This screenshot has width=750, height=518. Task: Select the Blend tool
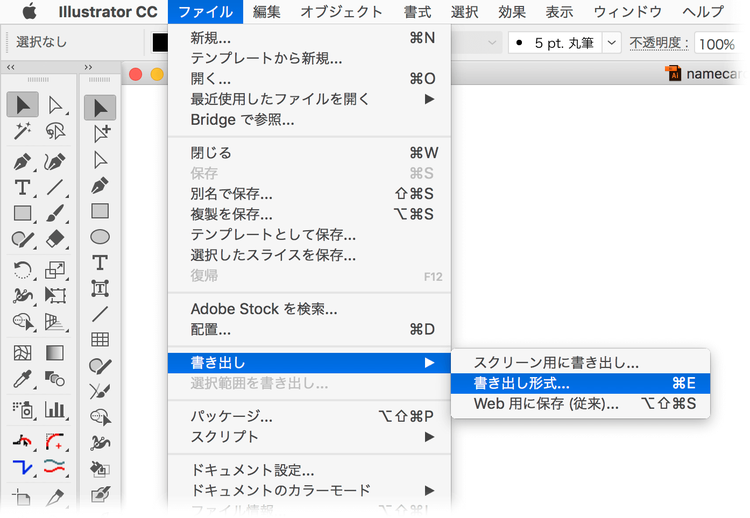55,379
